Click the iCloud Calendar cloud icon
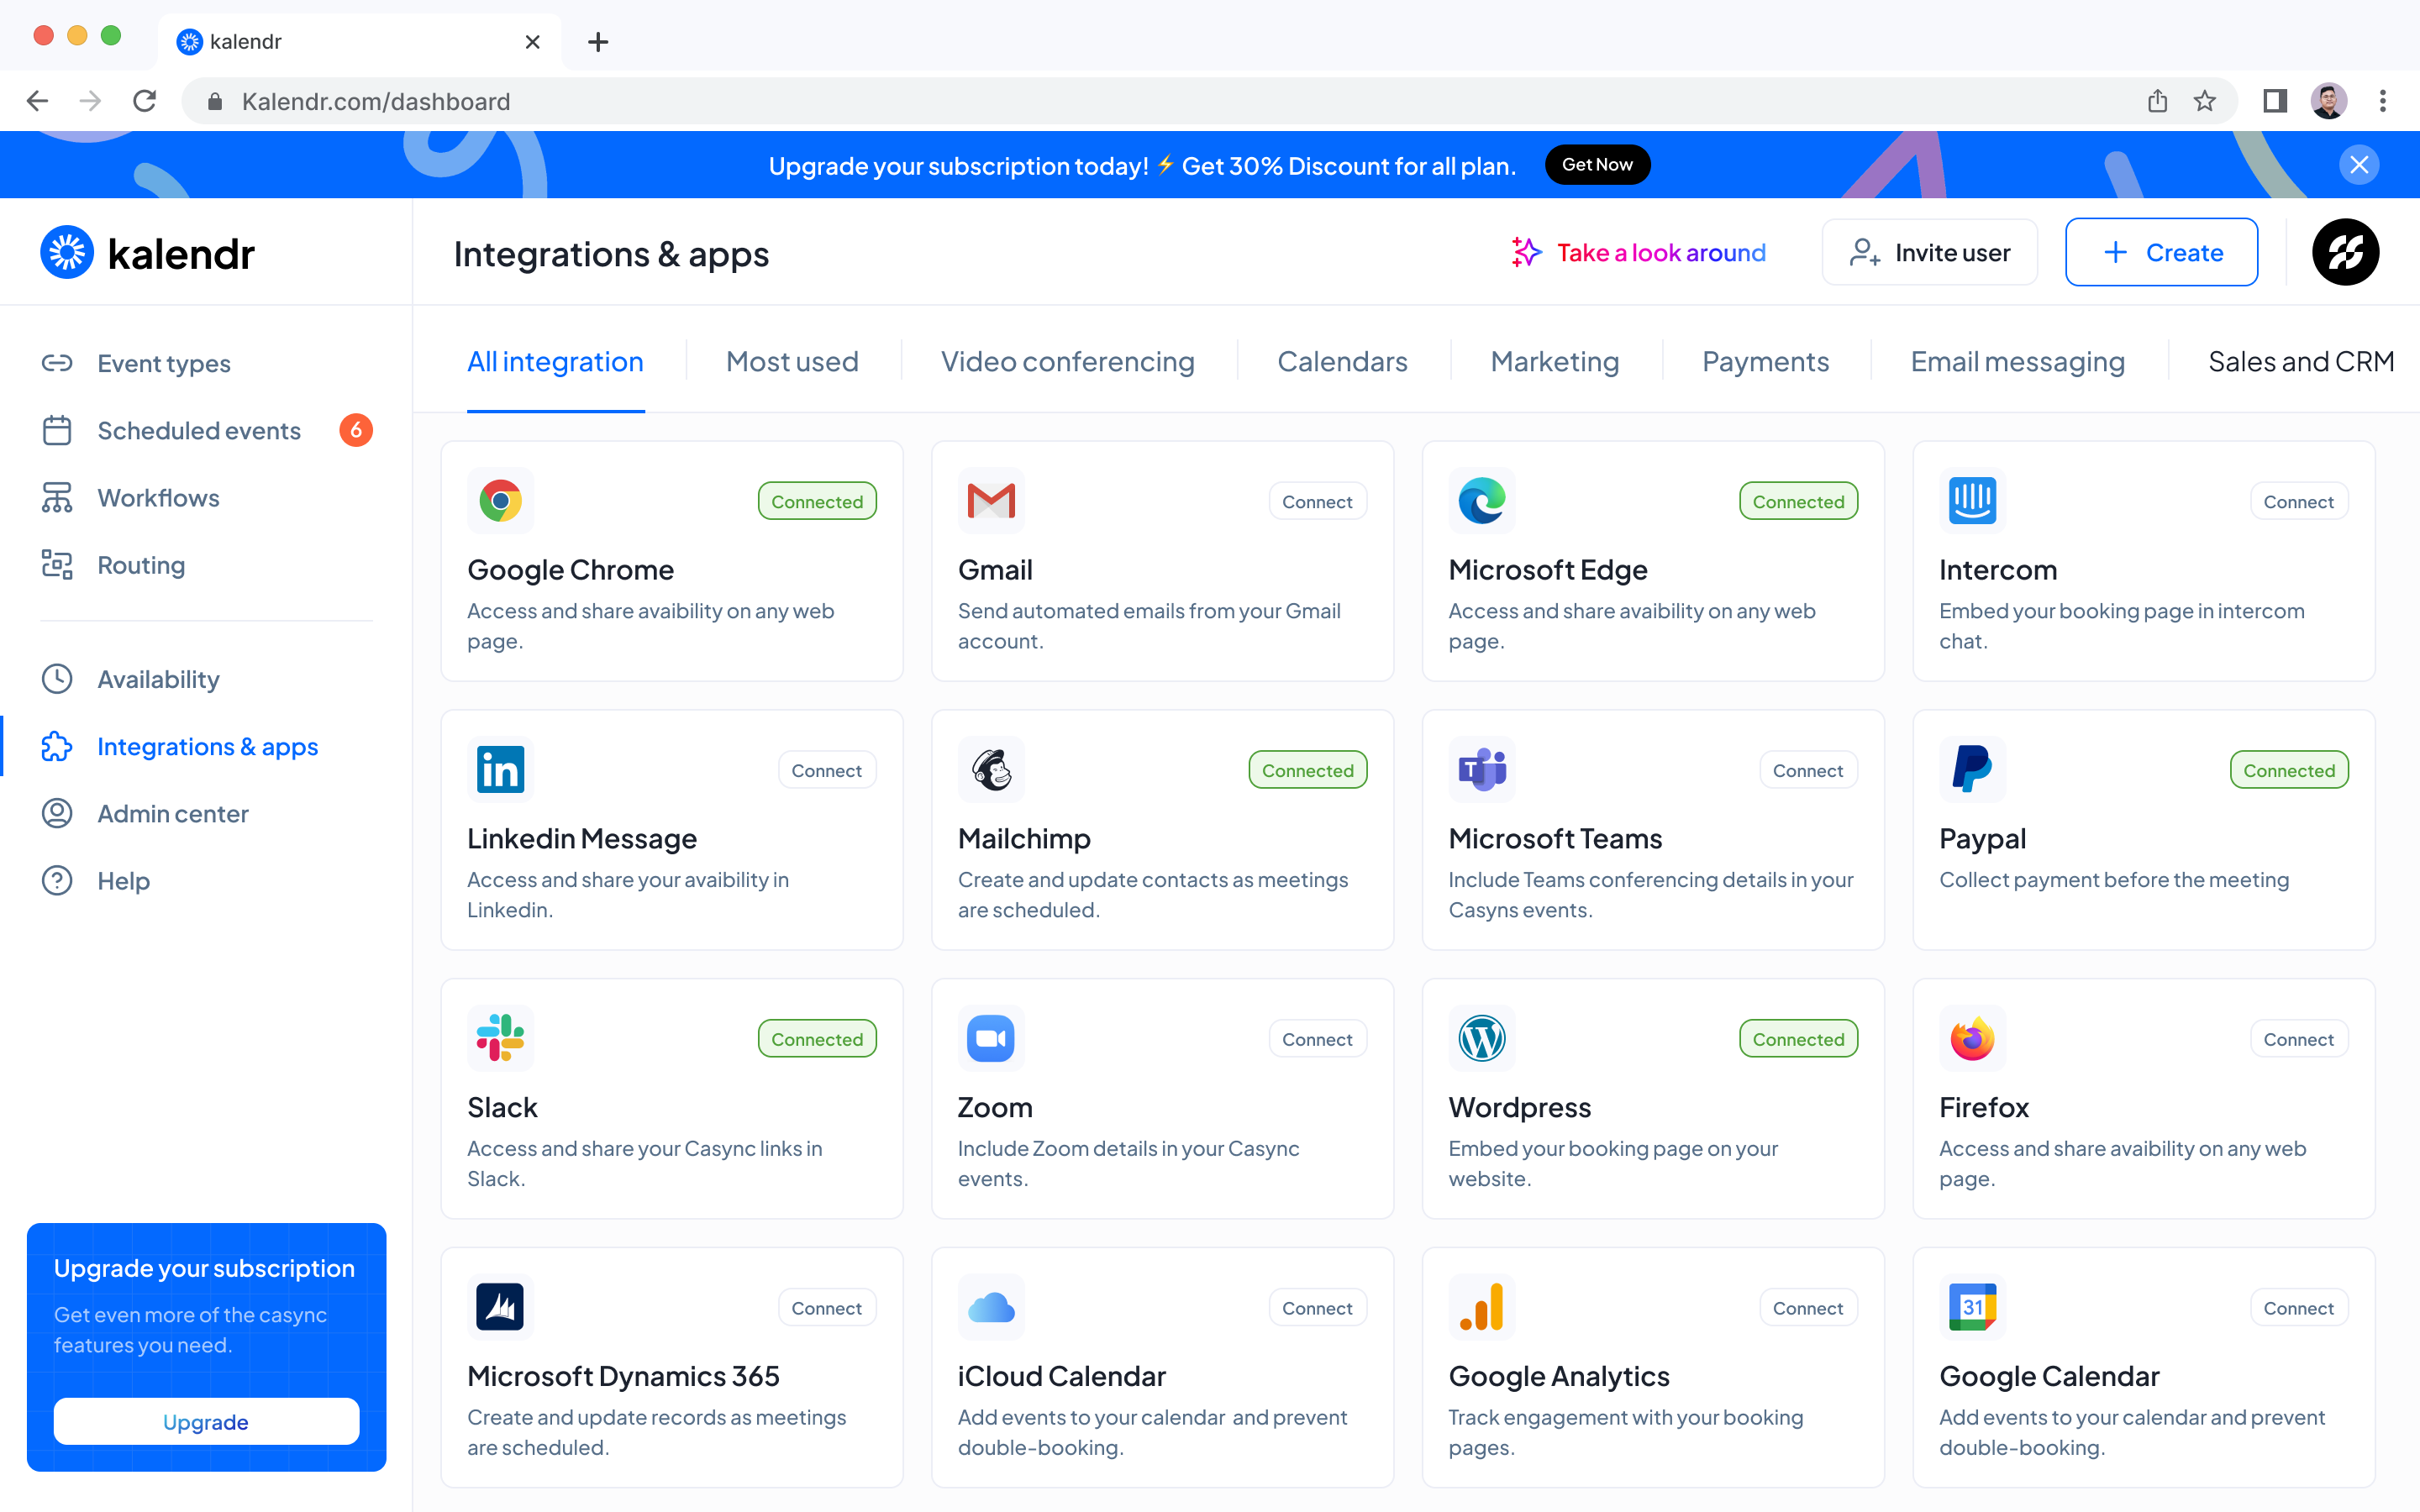 click(991, 1307)
